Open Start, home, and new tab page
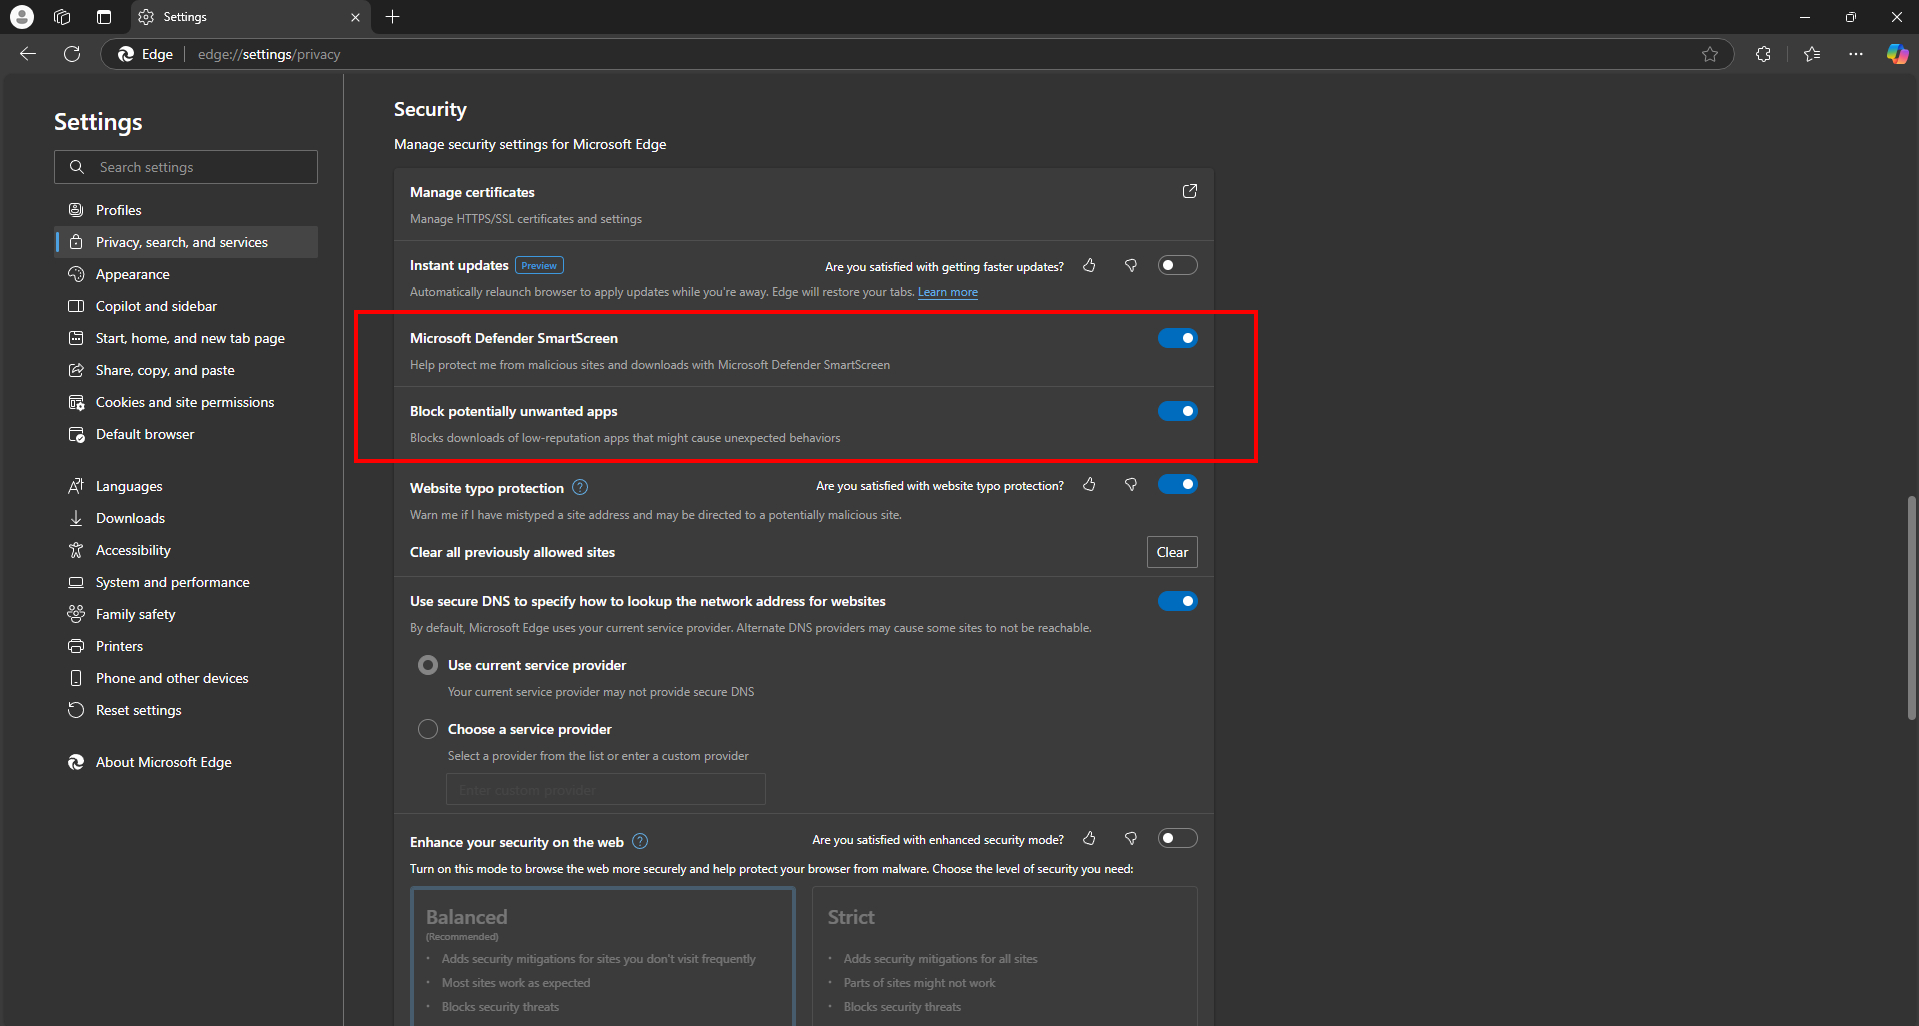The width and height of the screenshot is (1919, 1026). tap(186, 338)
